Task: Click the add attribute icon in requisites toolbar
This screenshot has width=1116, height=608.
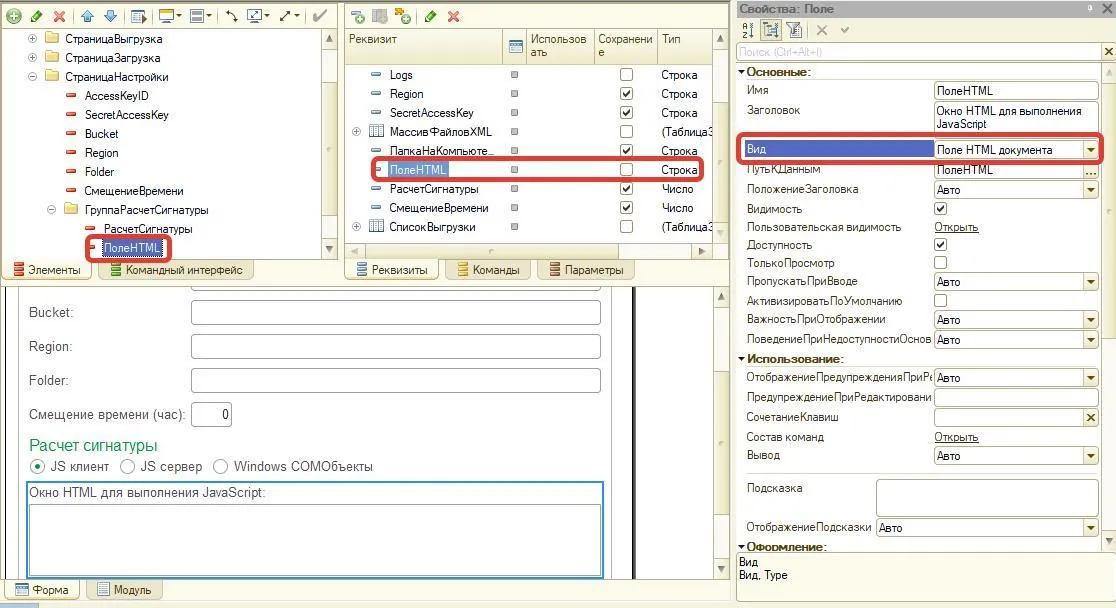Action: tap(358, 16)
